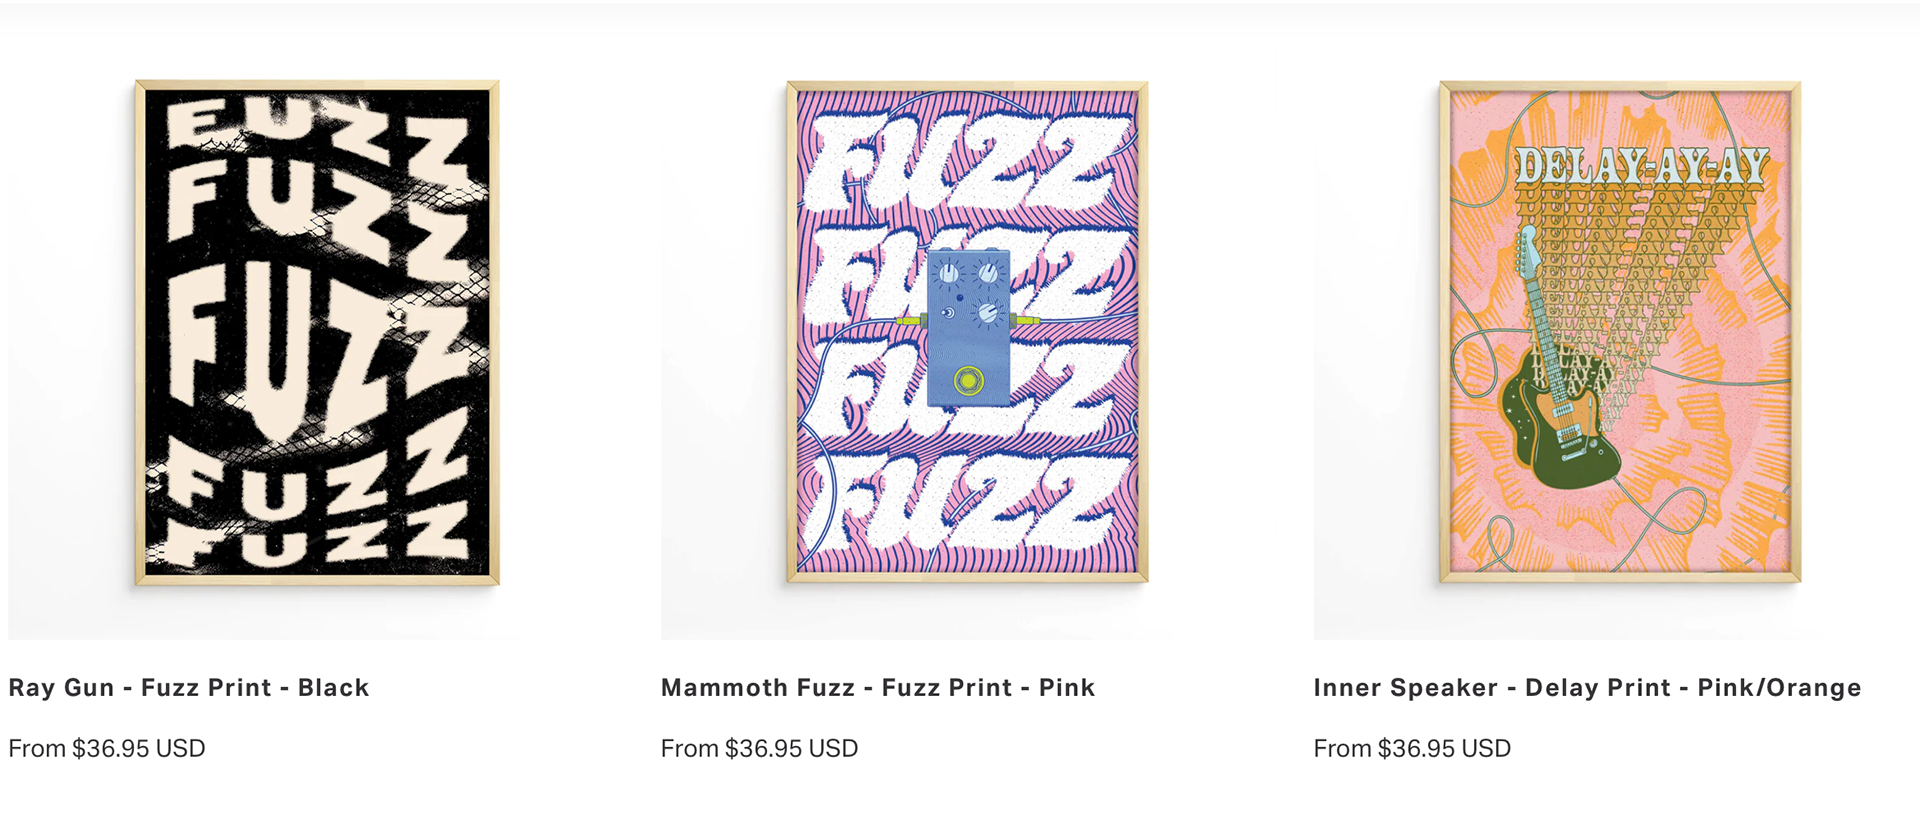The width and height of the screenshot is (1920, 820).
Task: Click the price under the Mammoth Fuzz print
Action: click(x=759, y=749)
